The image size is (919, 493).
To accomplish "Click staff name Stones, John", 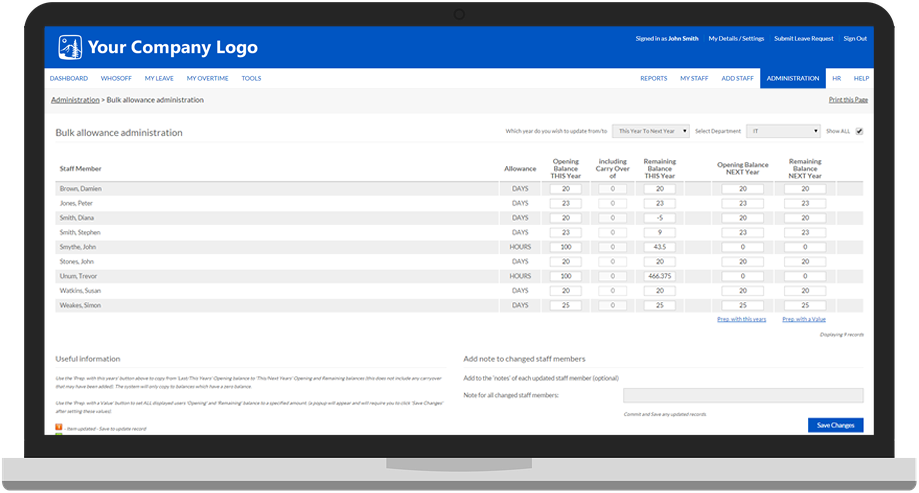I will pos(77,262).
